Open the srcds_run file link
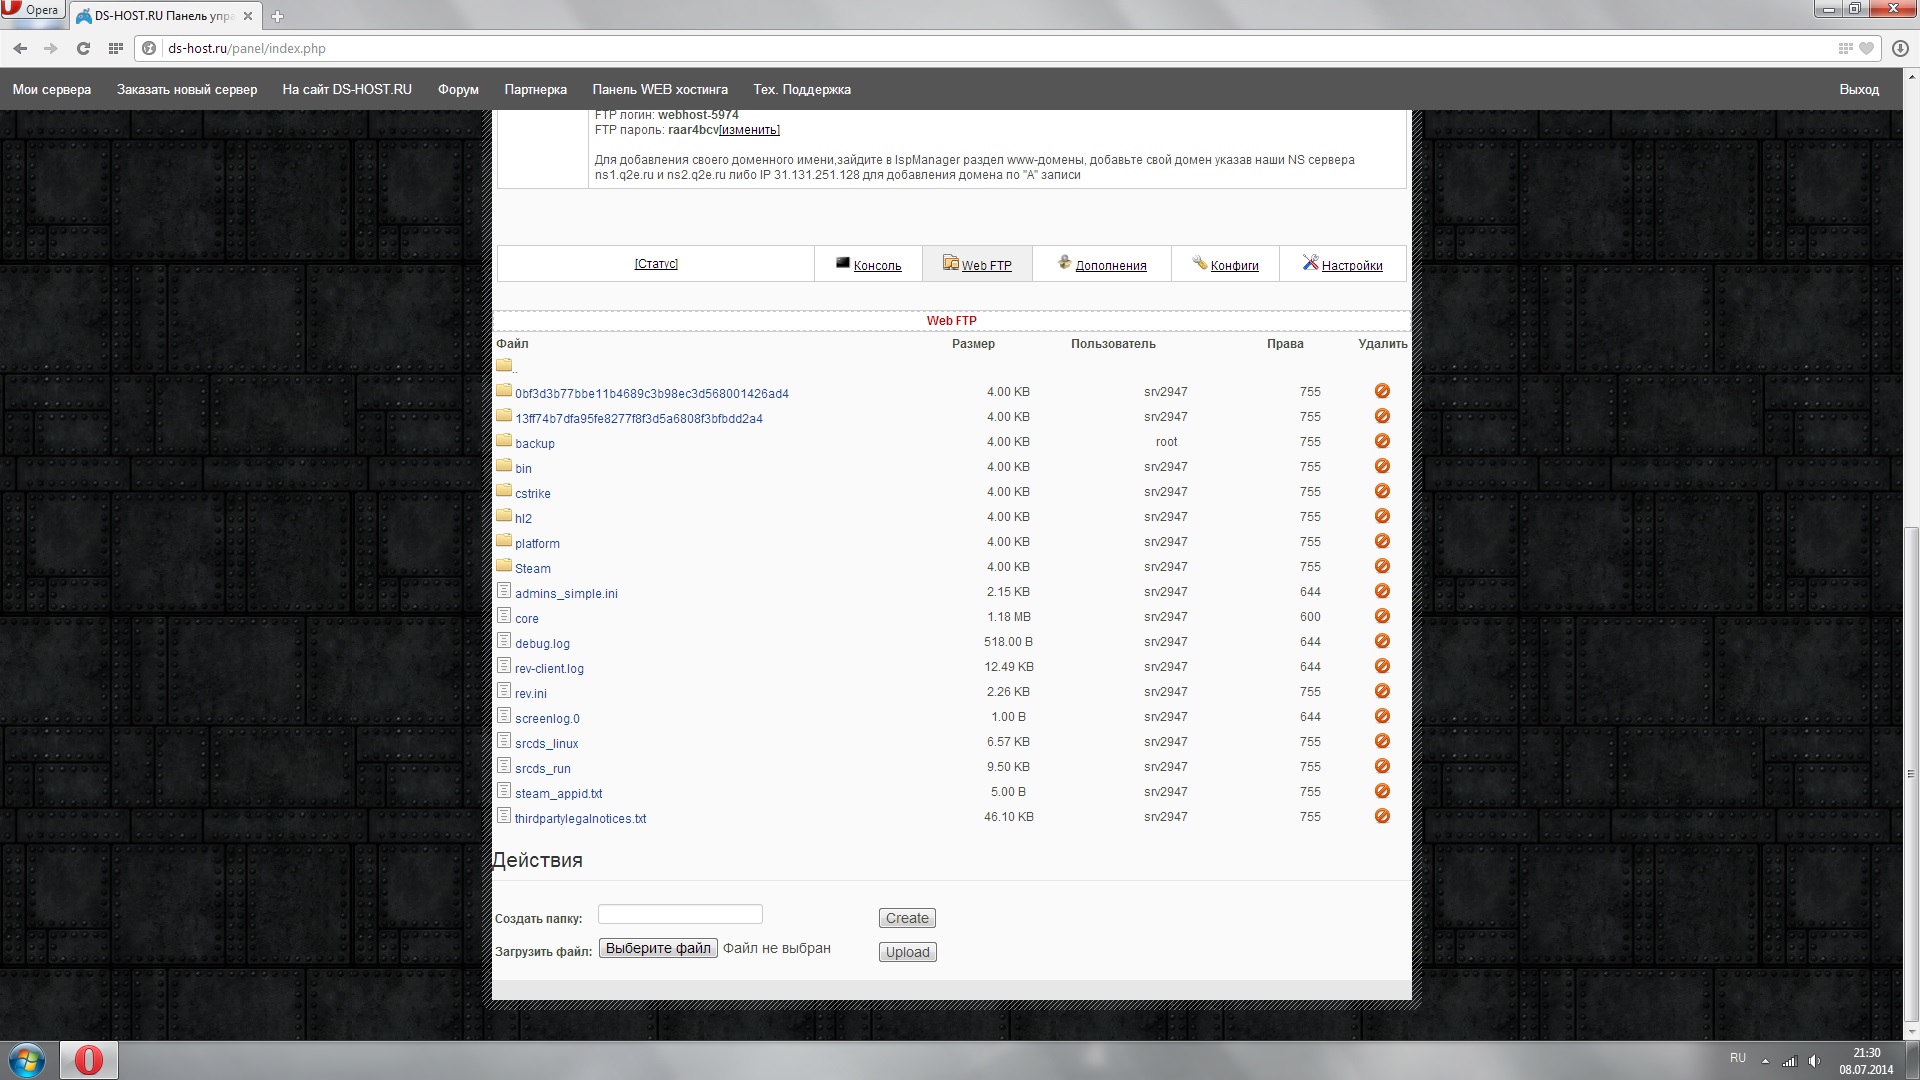The height and width of the screenshot is (1080, 1920). (542, 768)
